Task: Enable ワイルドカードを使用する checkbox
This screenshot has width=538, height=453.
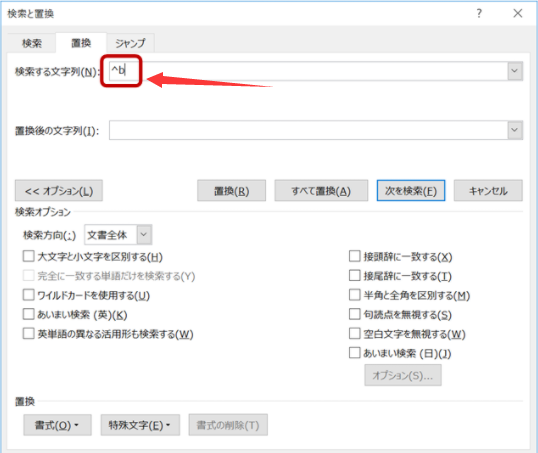Action: pyautogui.click(x=28, y=295)
